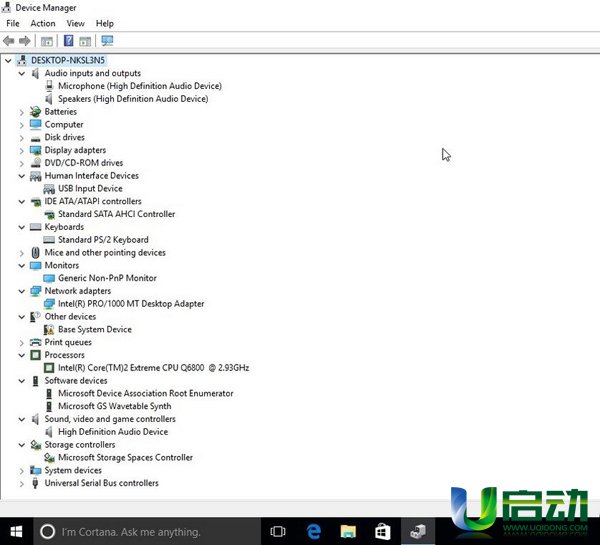The width and height of the screenshot is (600, 545).
Task: Select Standard SATA AHCI Controller
Action: click(x=117, y=214)
